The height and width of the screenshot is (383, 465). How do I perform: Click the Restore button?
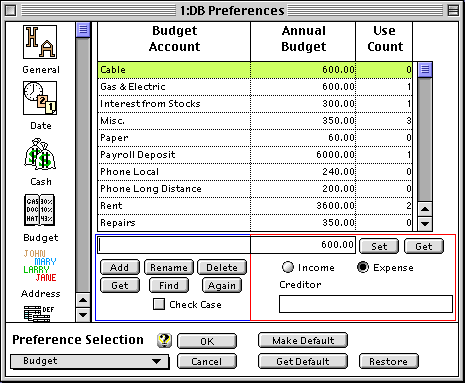click(x=388, y=361)
